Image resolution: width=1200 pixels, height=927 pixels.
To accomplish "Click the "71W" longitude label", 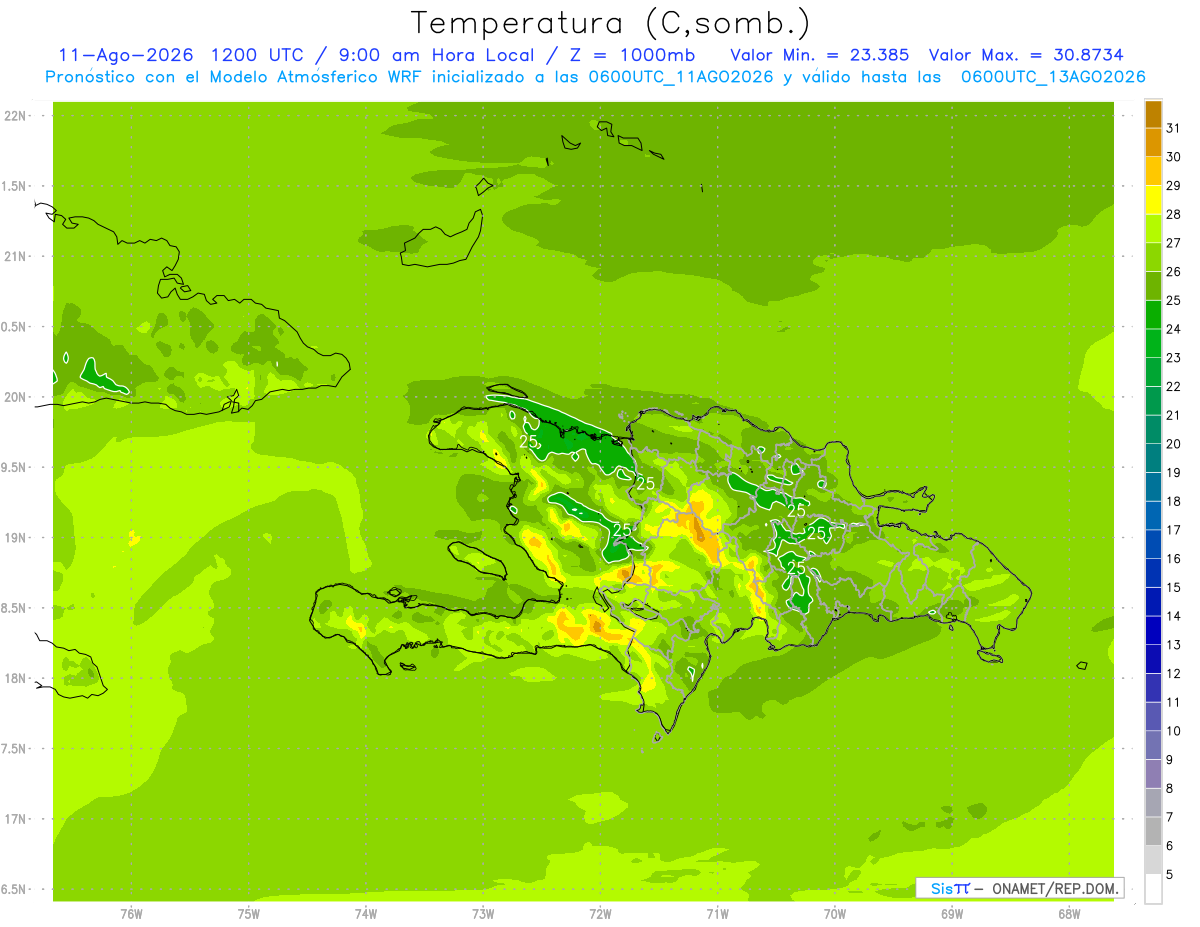I will [717, 914].
